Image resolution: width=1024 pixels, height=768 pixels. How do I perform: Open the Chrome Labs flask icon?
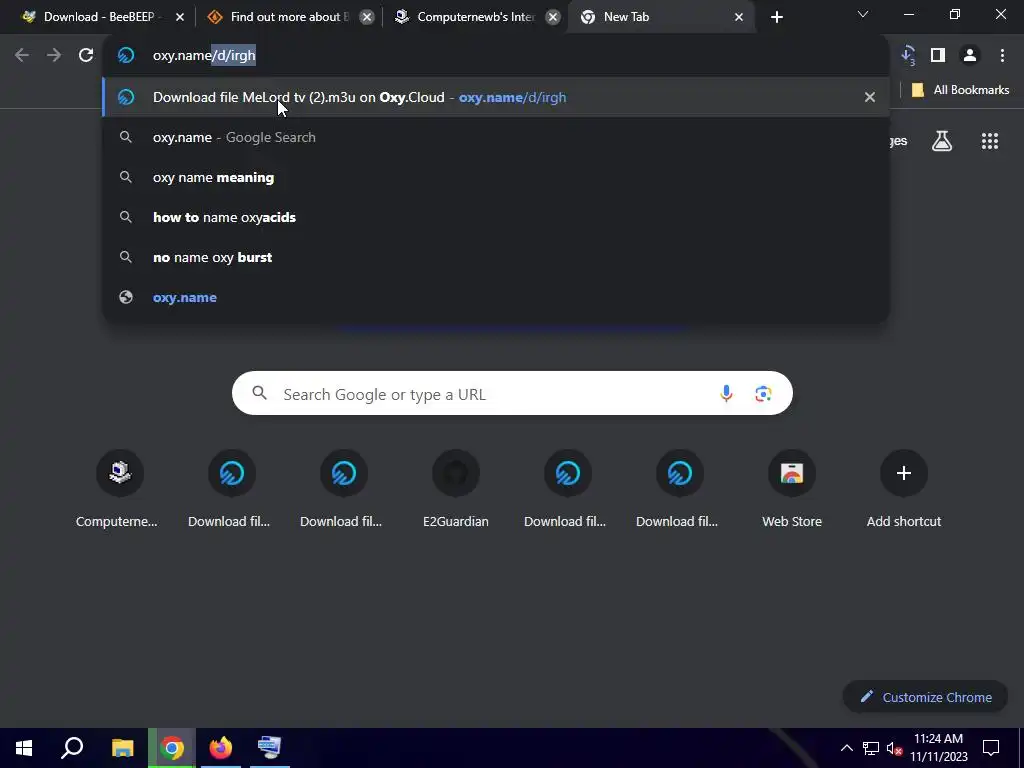(x=942, y=141)
